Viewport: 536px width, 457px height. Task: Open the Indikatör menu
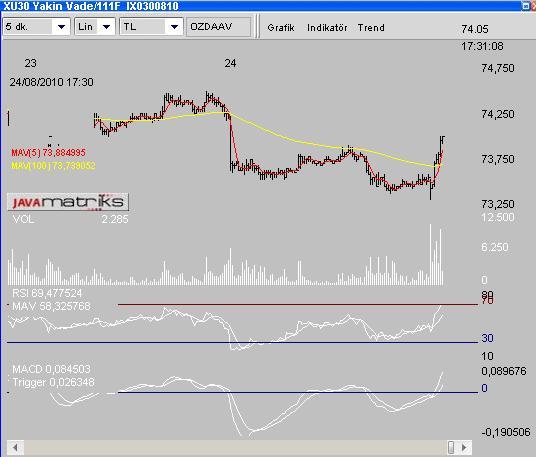[x=327, y=28]
